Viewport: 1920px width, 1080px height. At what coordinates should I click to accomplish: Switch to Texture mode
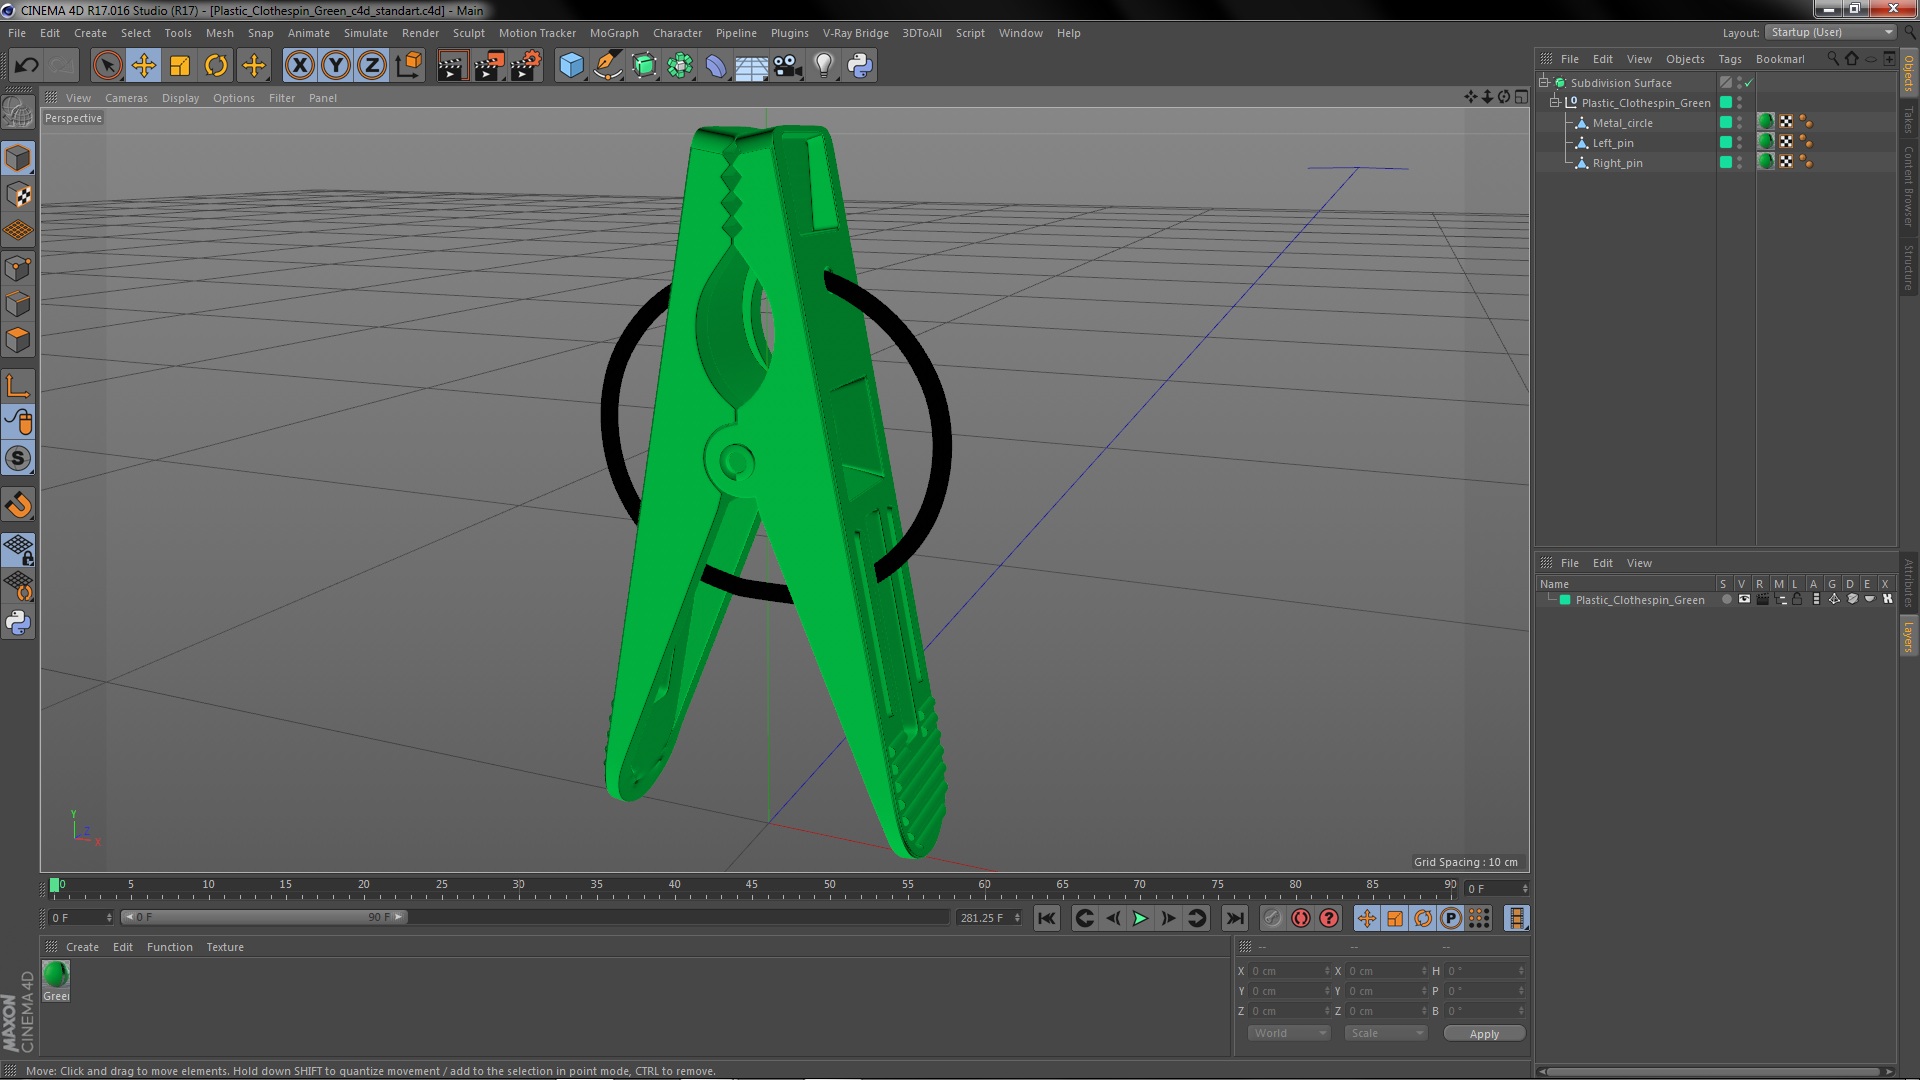pos(18,194)
